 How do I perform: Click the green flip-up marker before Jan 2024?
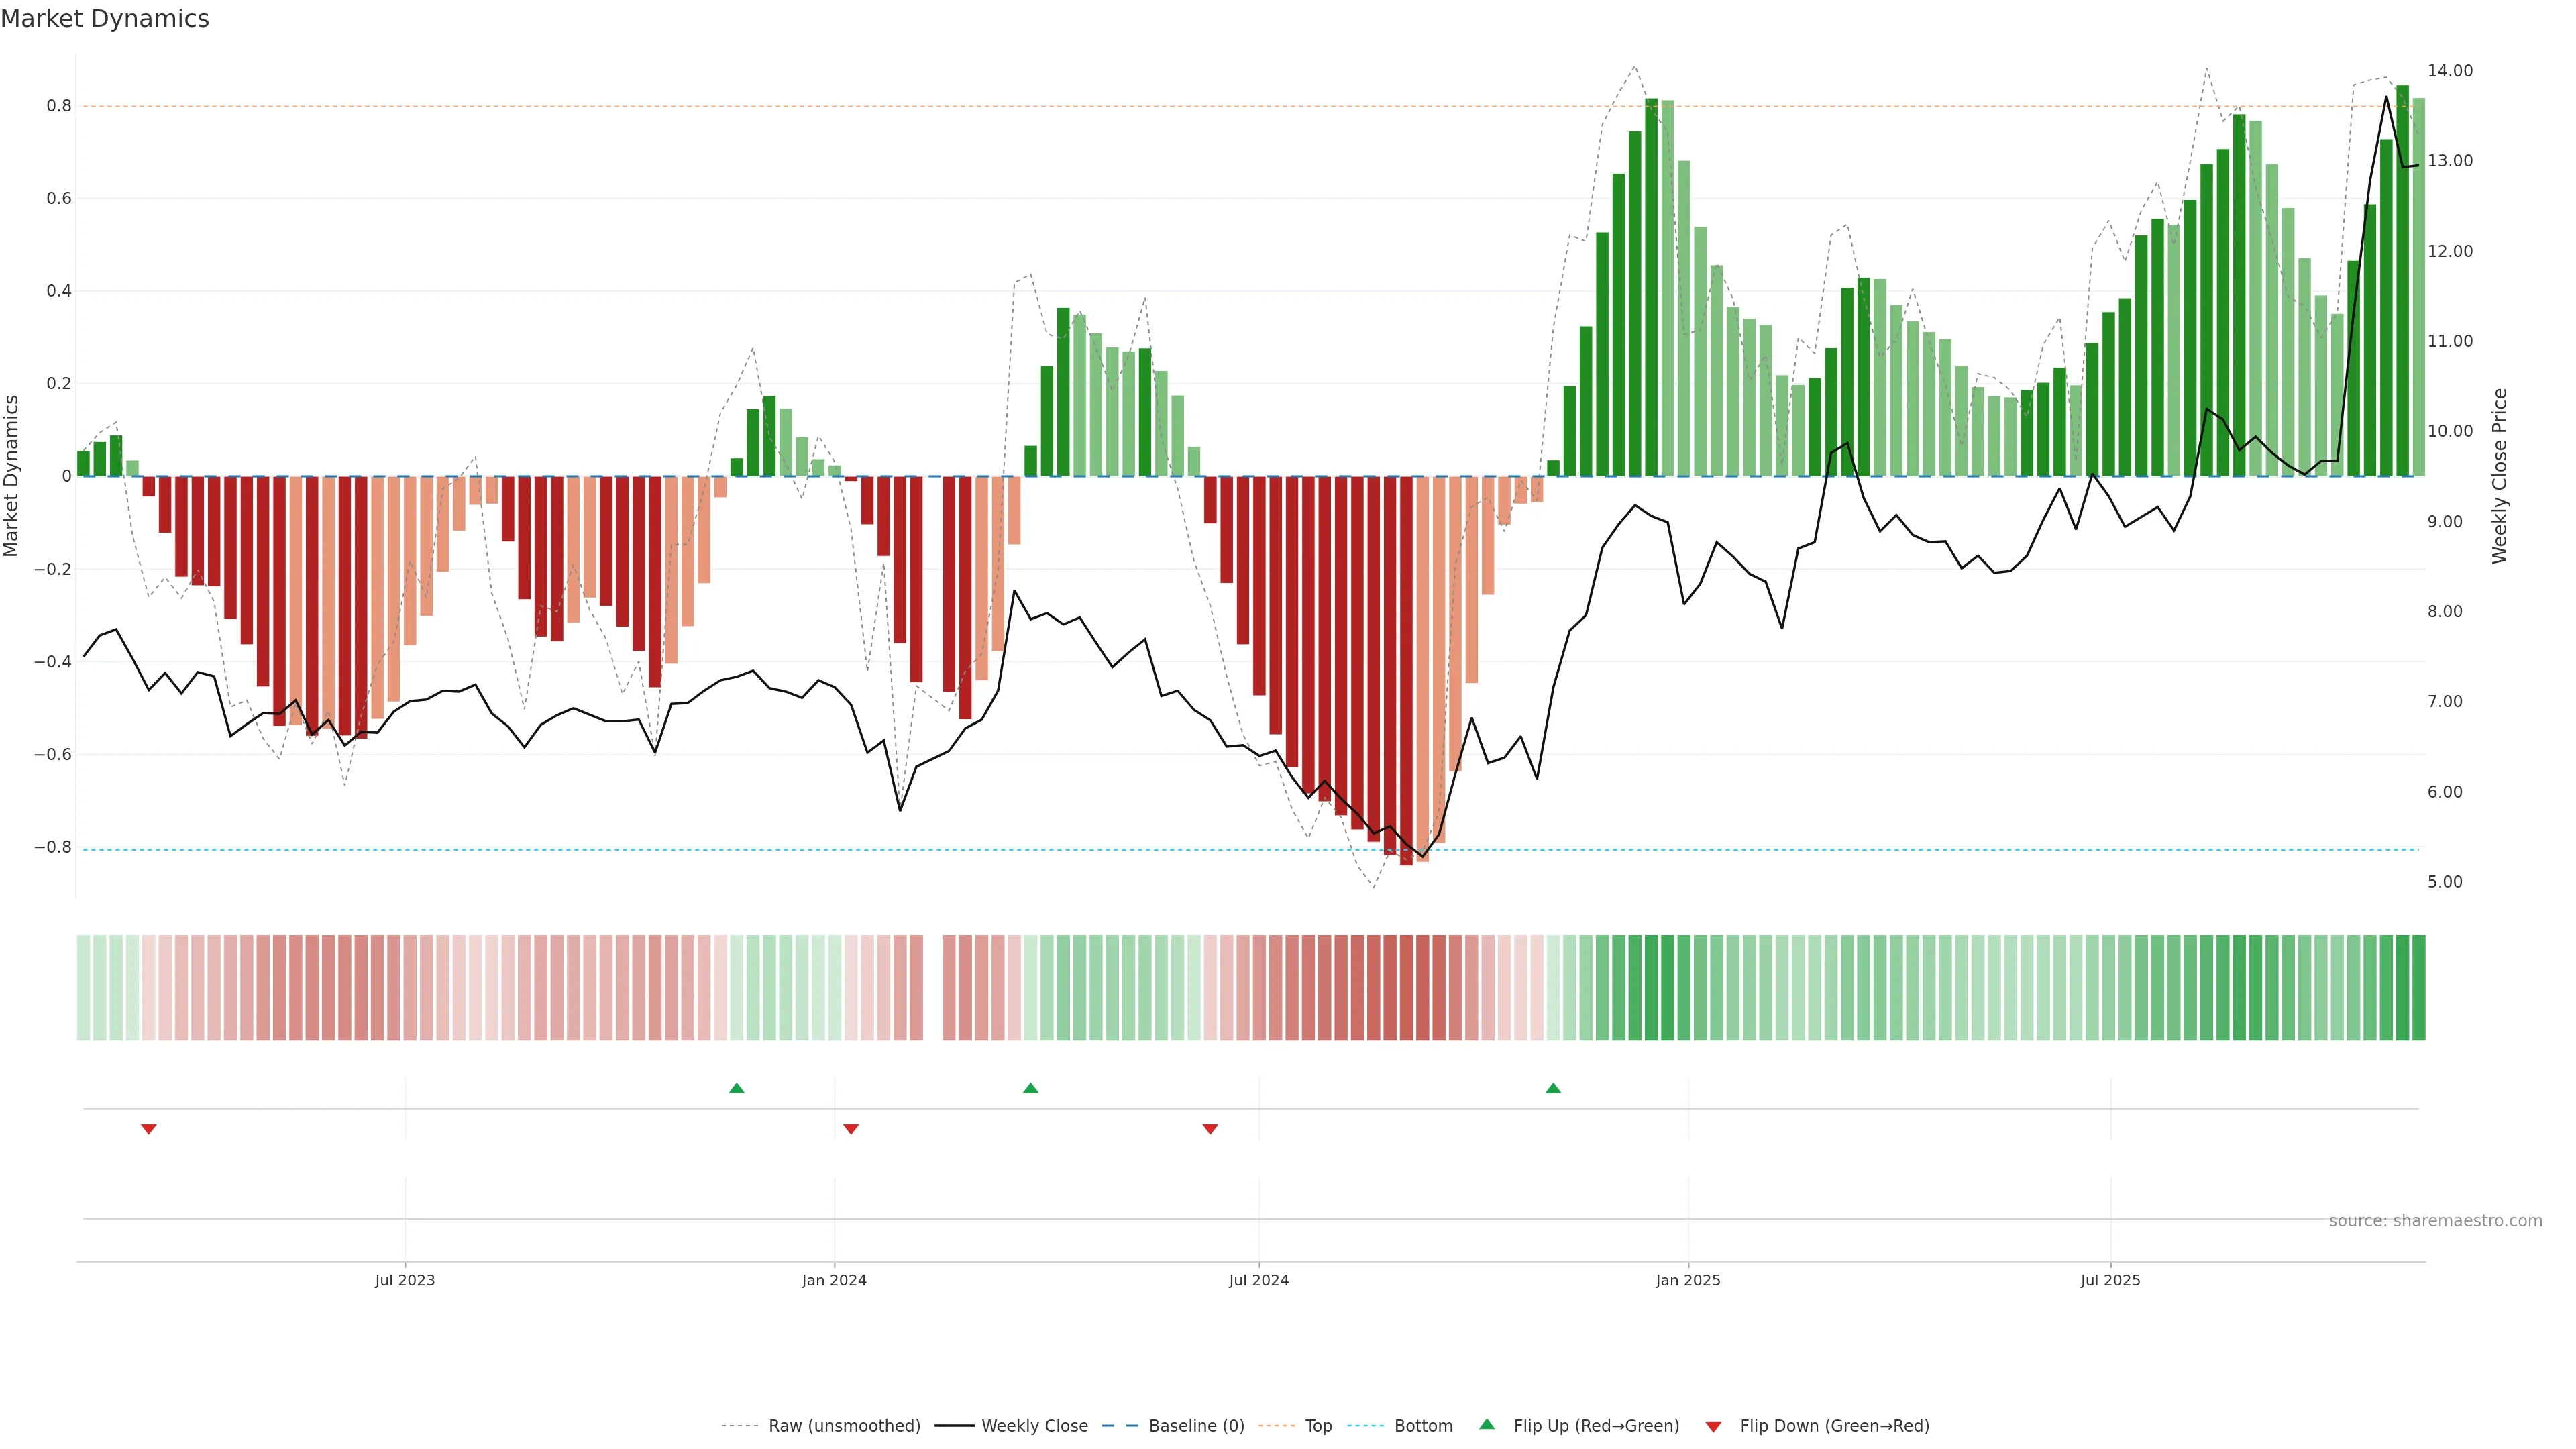point(737,1088)
